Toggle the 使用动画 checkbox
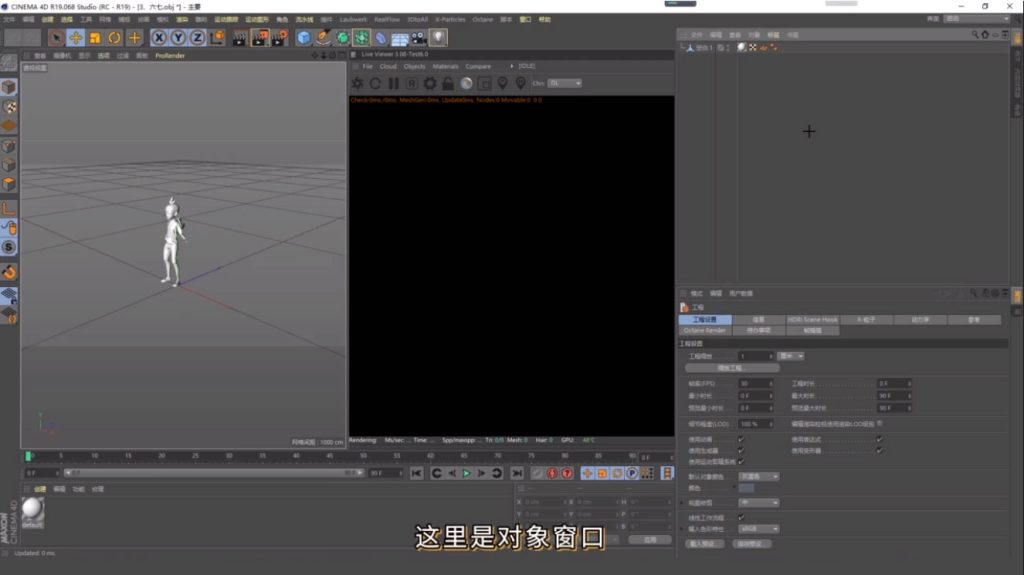Image resolution: width=1024 pixels, height=575 pixels. pyautogui.click(x=741, y=438)
